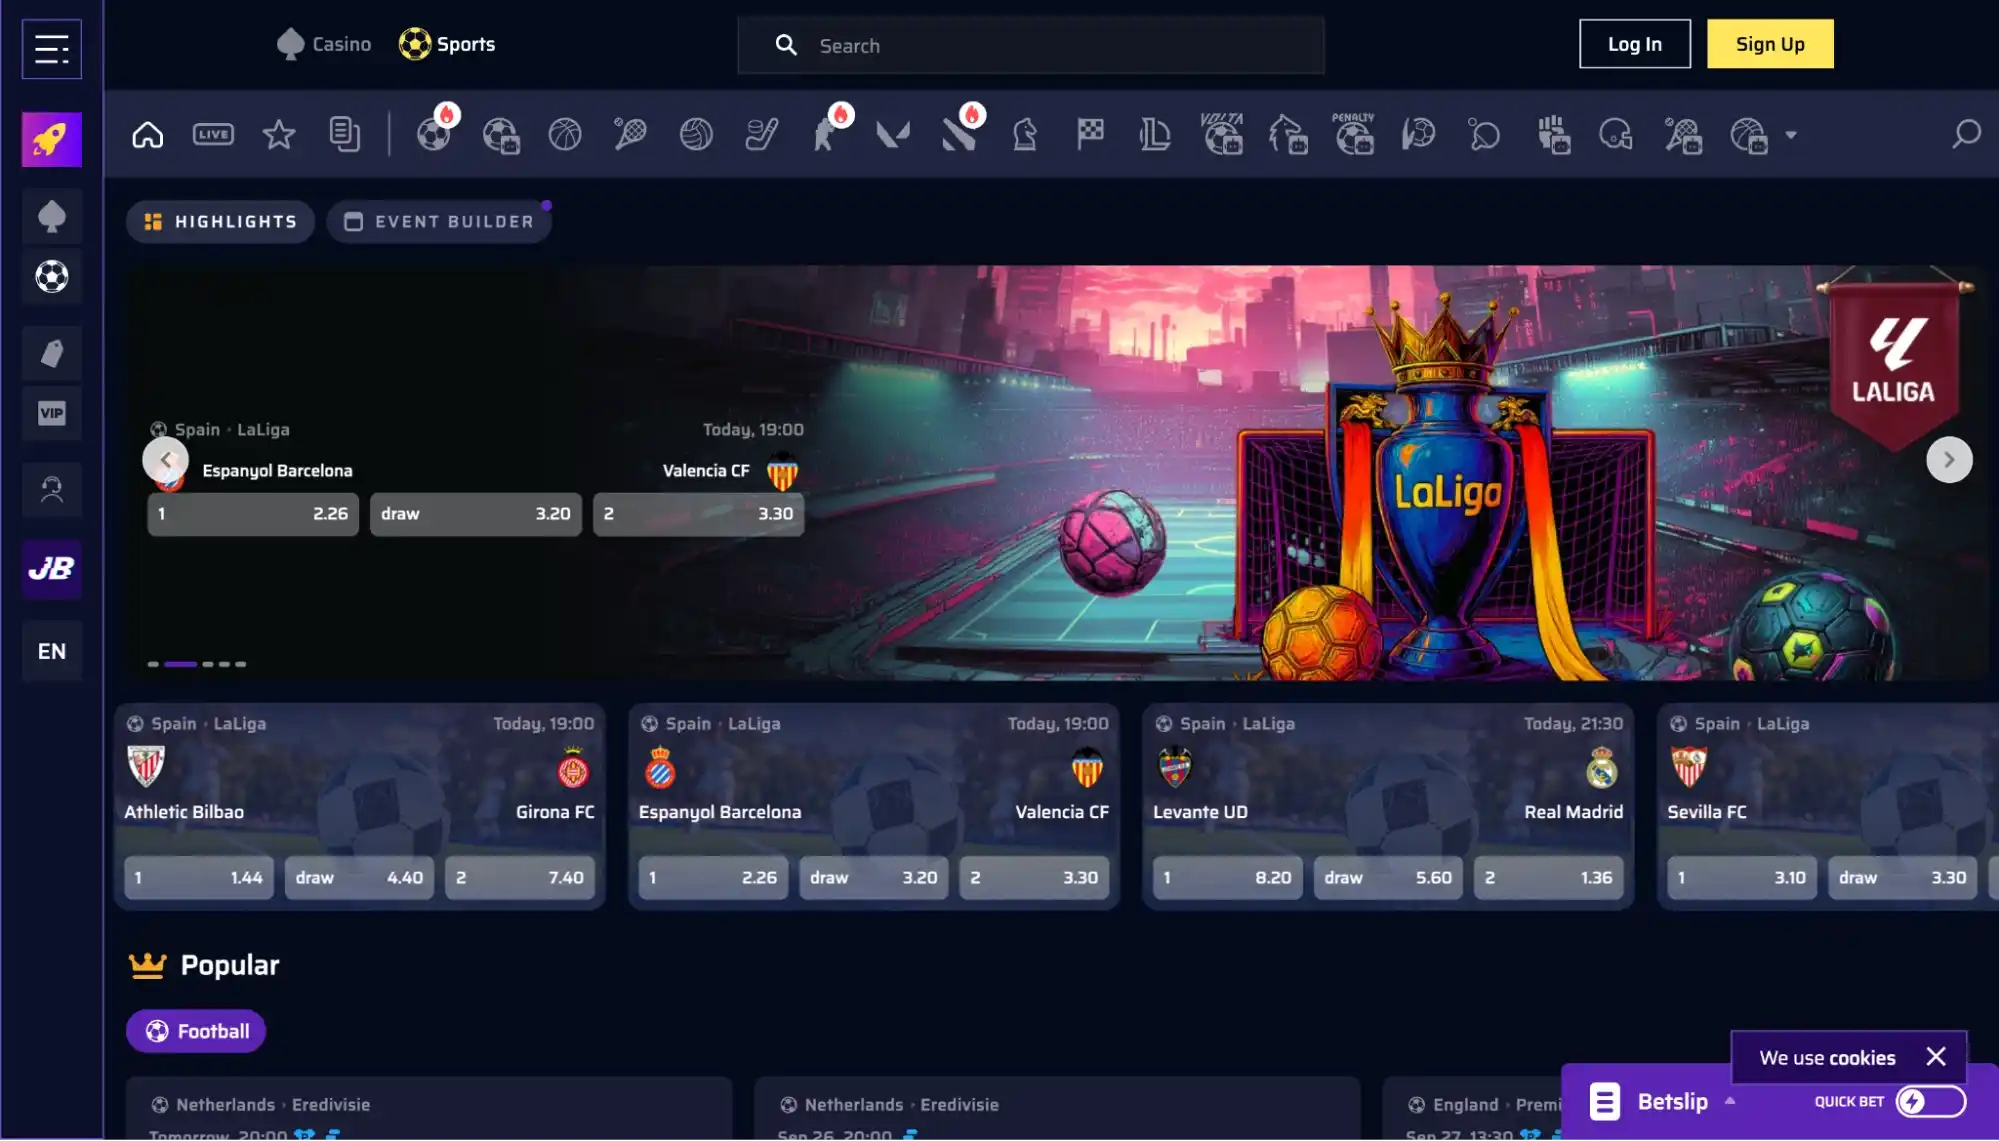Open the EN language selector
Screen dimensions: 1999x1141
click(x=52, y=651)
